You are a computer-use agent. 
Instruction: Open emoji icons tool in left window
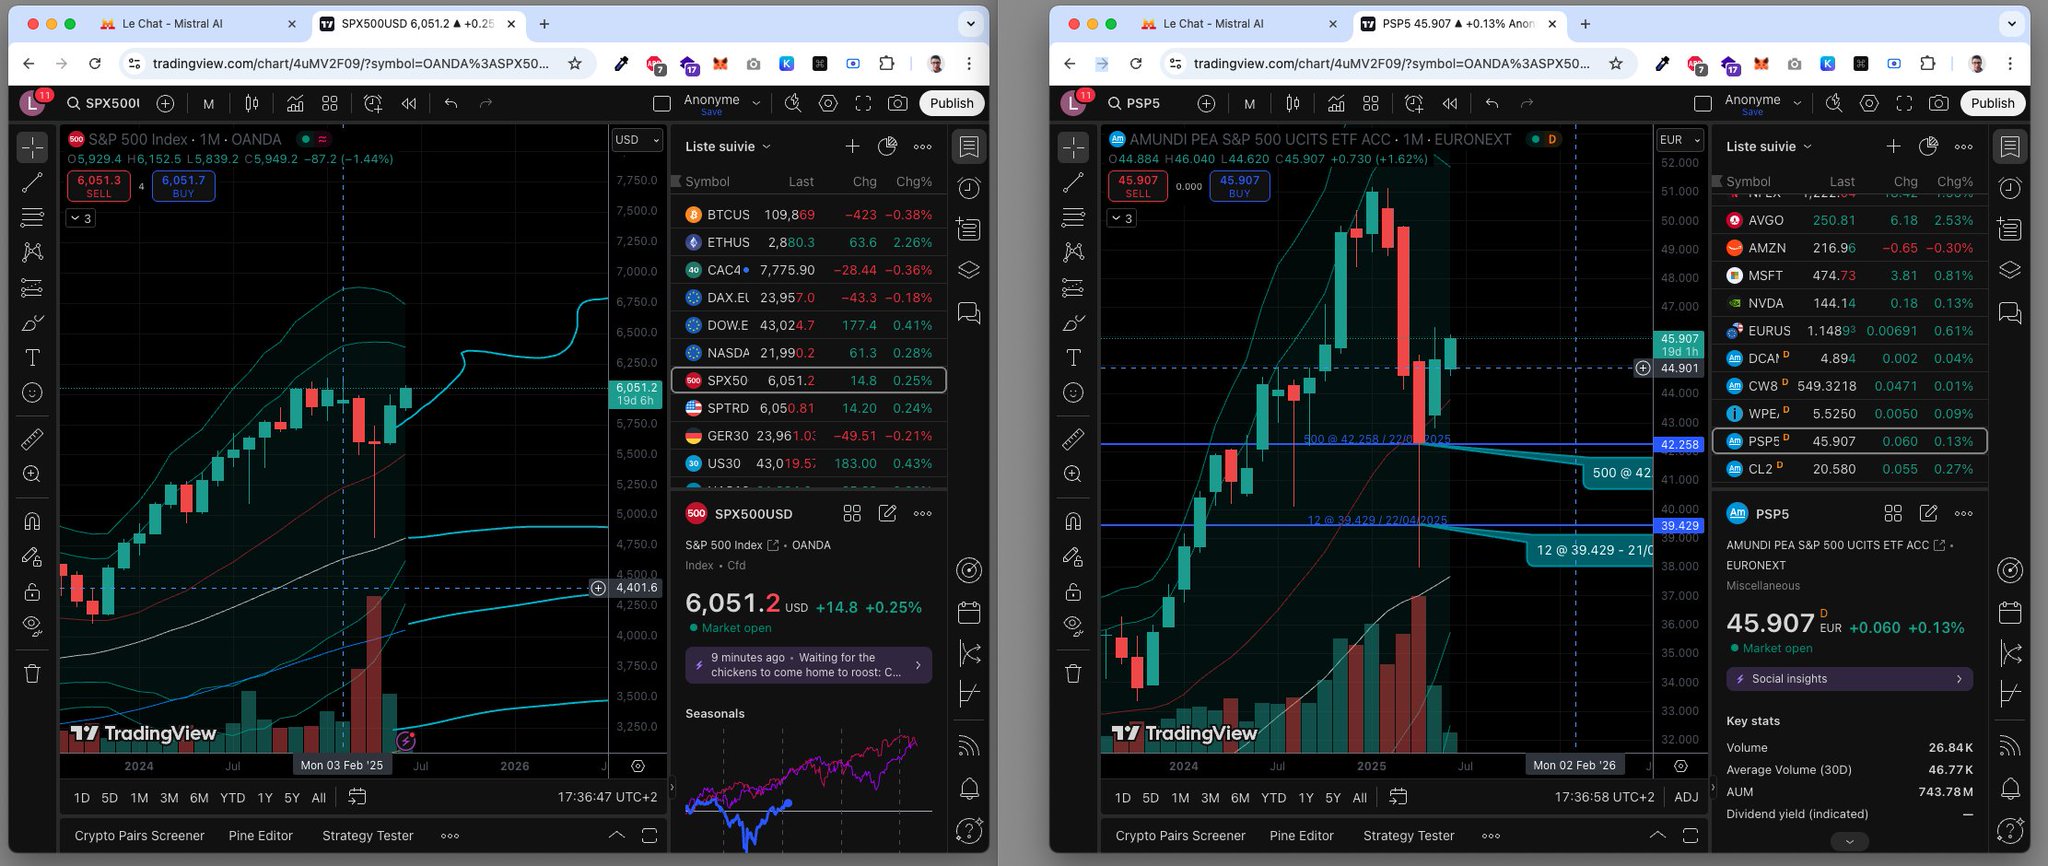point(32,393)
